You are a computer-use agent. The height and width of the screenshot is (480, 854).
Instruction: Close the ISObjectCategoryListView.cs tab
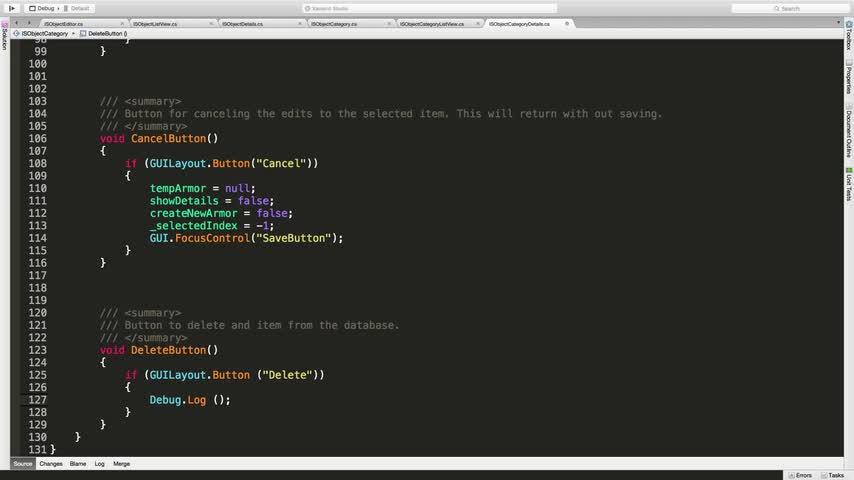[x=478, y=23]
